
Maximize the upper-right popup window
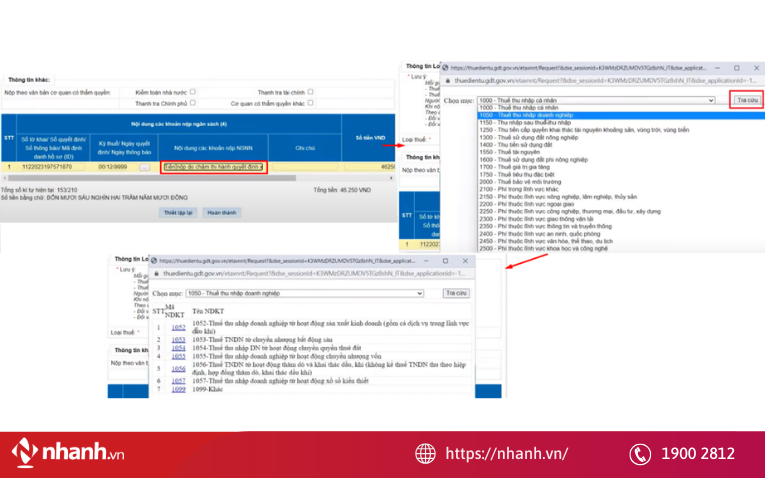pyautogui.click(x=737, y=67)
